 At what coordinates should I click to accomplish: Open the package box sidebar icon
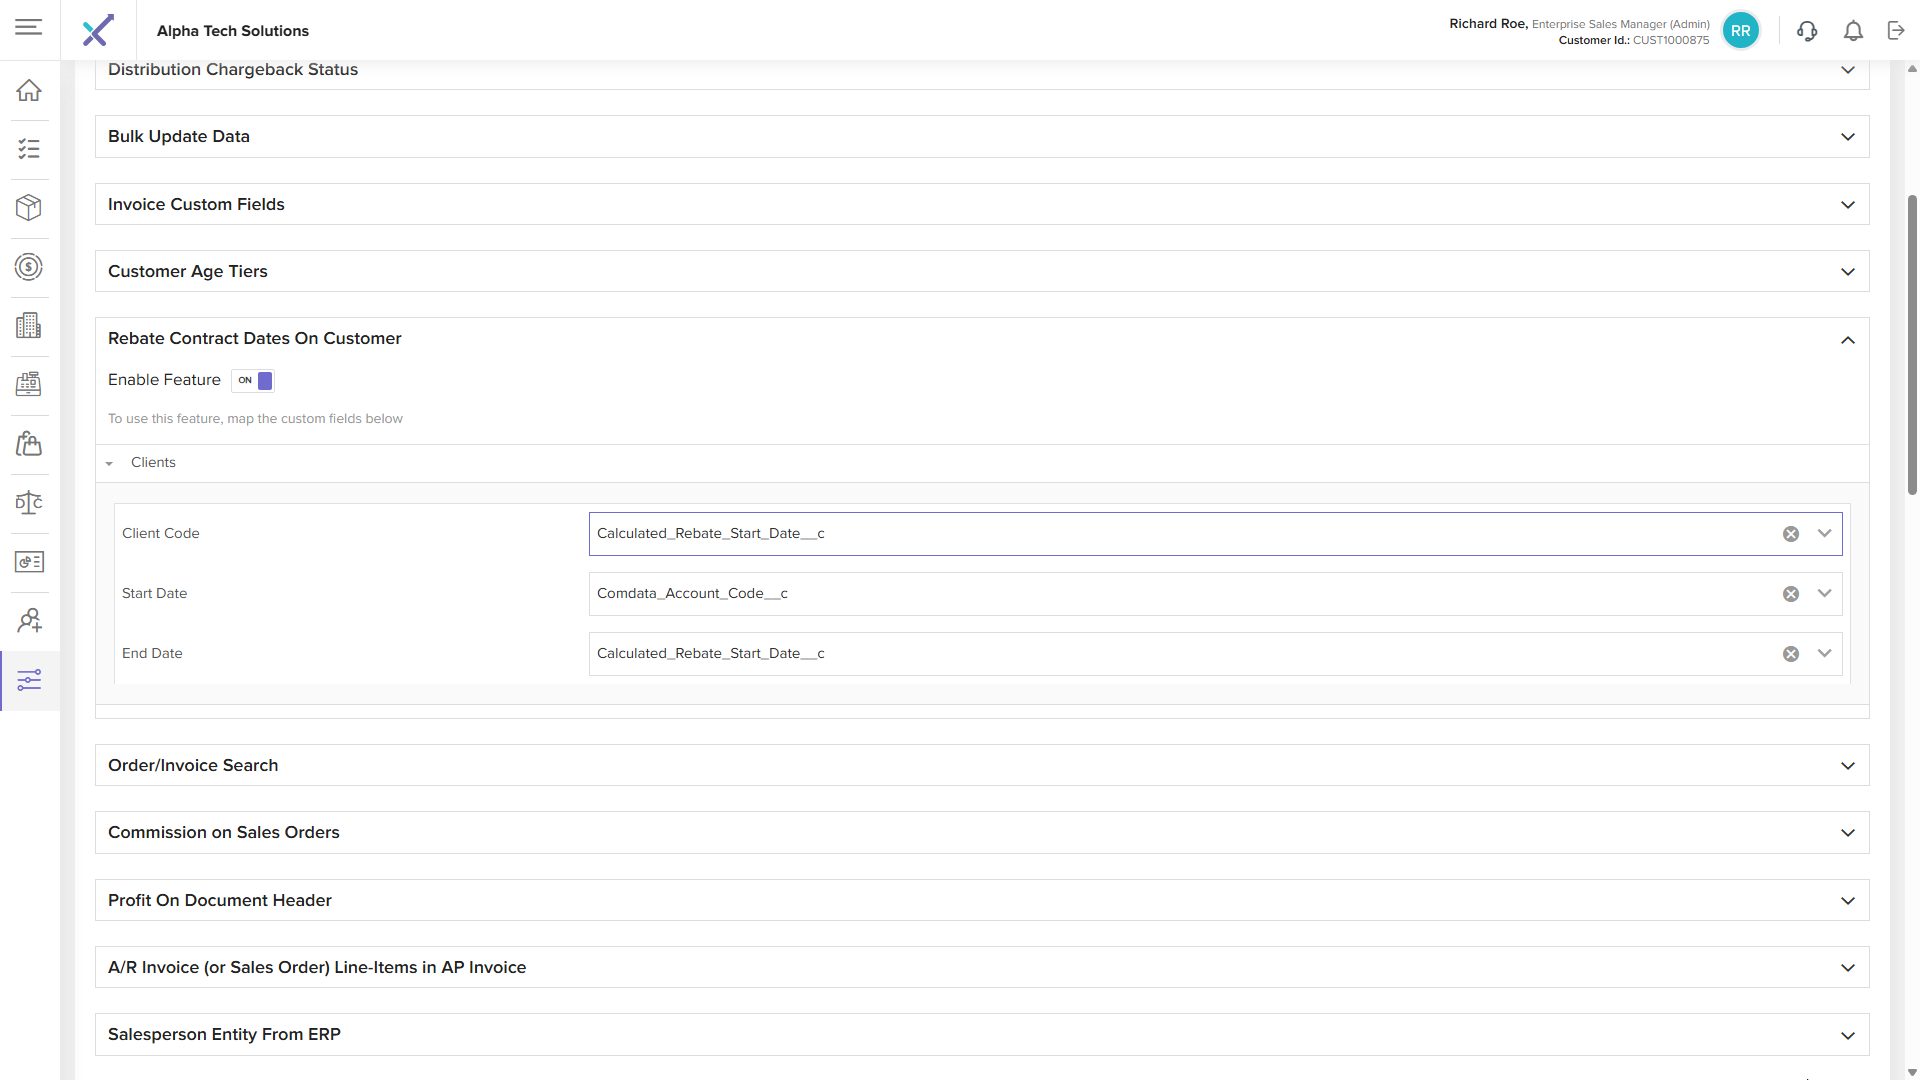[x=29, y=207]
